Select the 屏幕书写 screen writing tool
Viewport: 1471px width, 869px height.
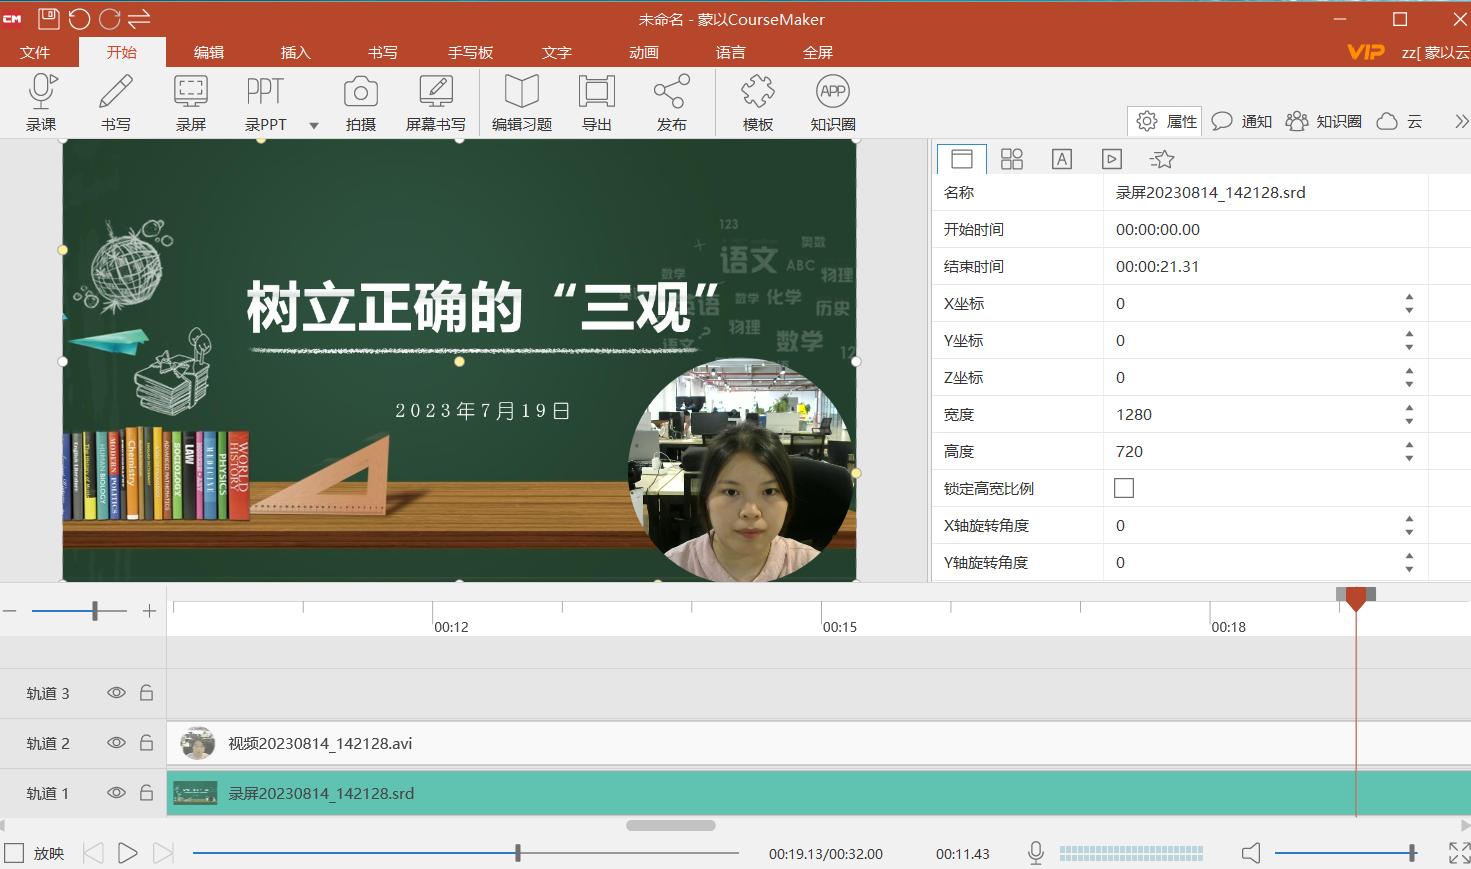(x=436, y=100)
